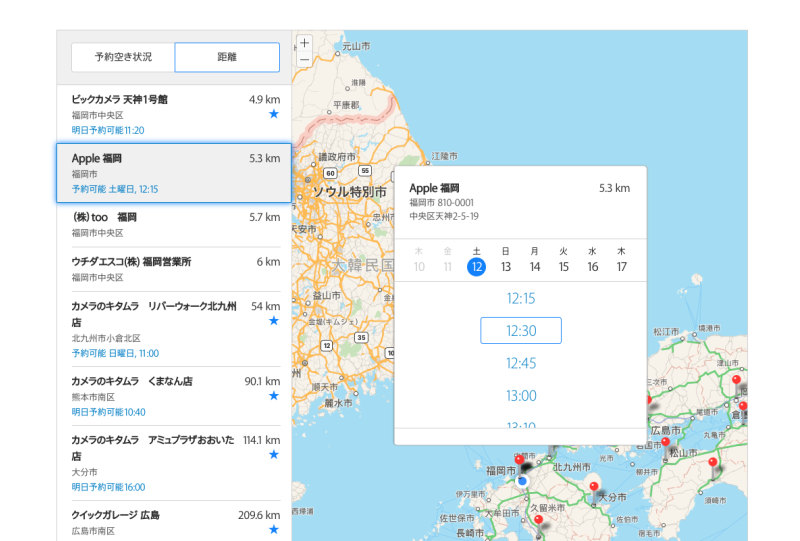Switch to the 予約空き状況 tab
The width and height of the screenshot is (800, 541).
[x=123, y=57]
